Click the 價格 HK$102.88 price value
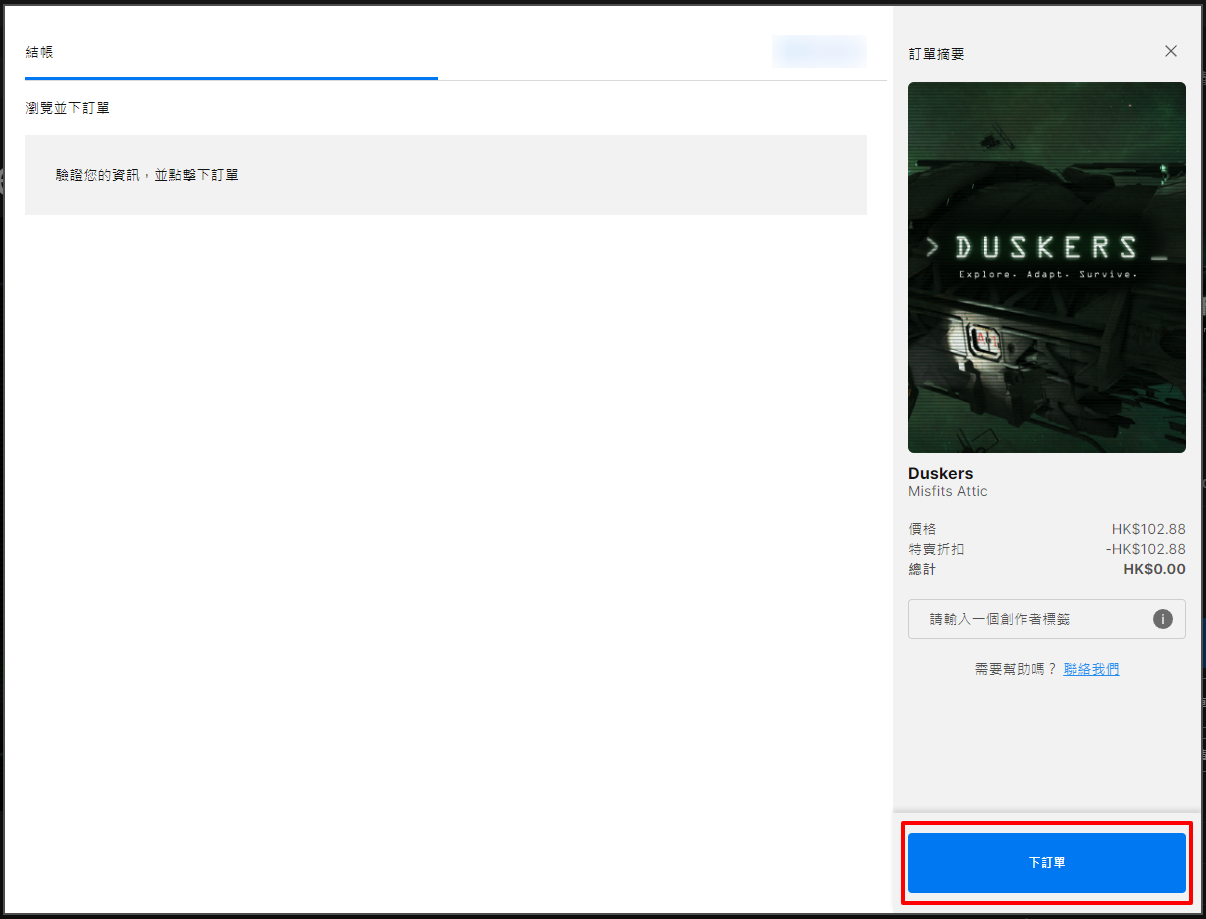The height and width of the screenshot is (919, 1206). pos(1148,529)
